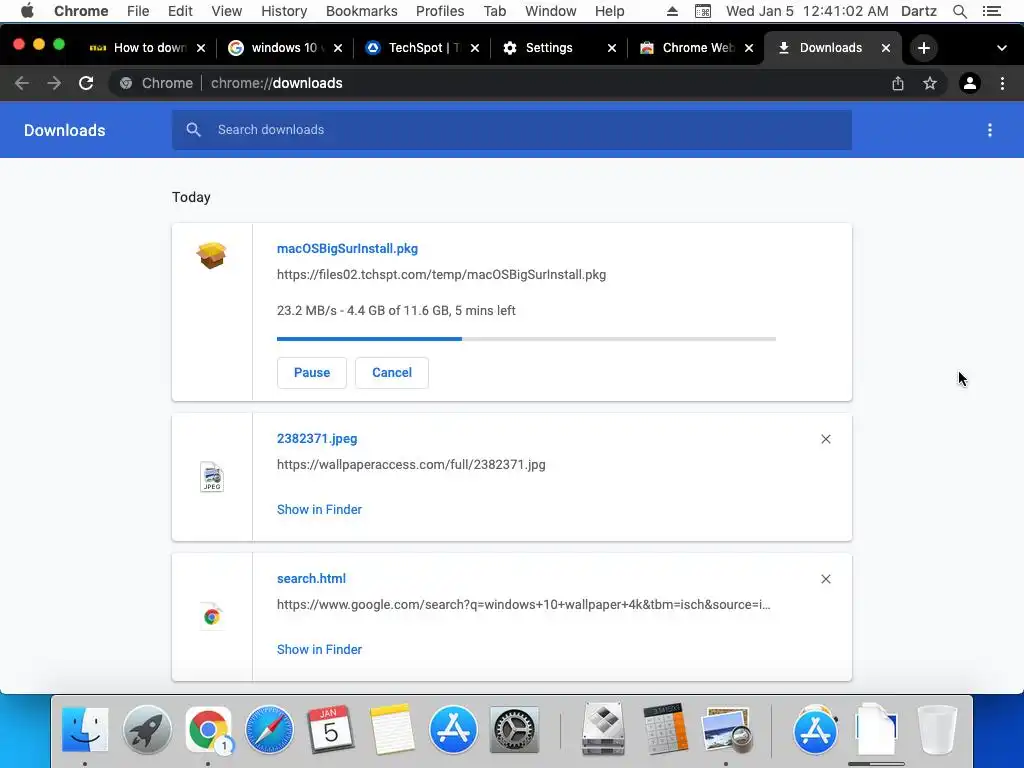Open the Downloads page more-actions menu
The height and width of the screenshot is (768, 1024).
pos(990,130)
